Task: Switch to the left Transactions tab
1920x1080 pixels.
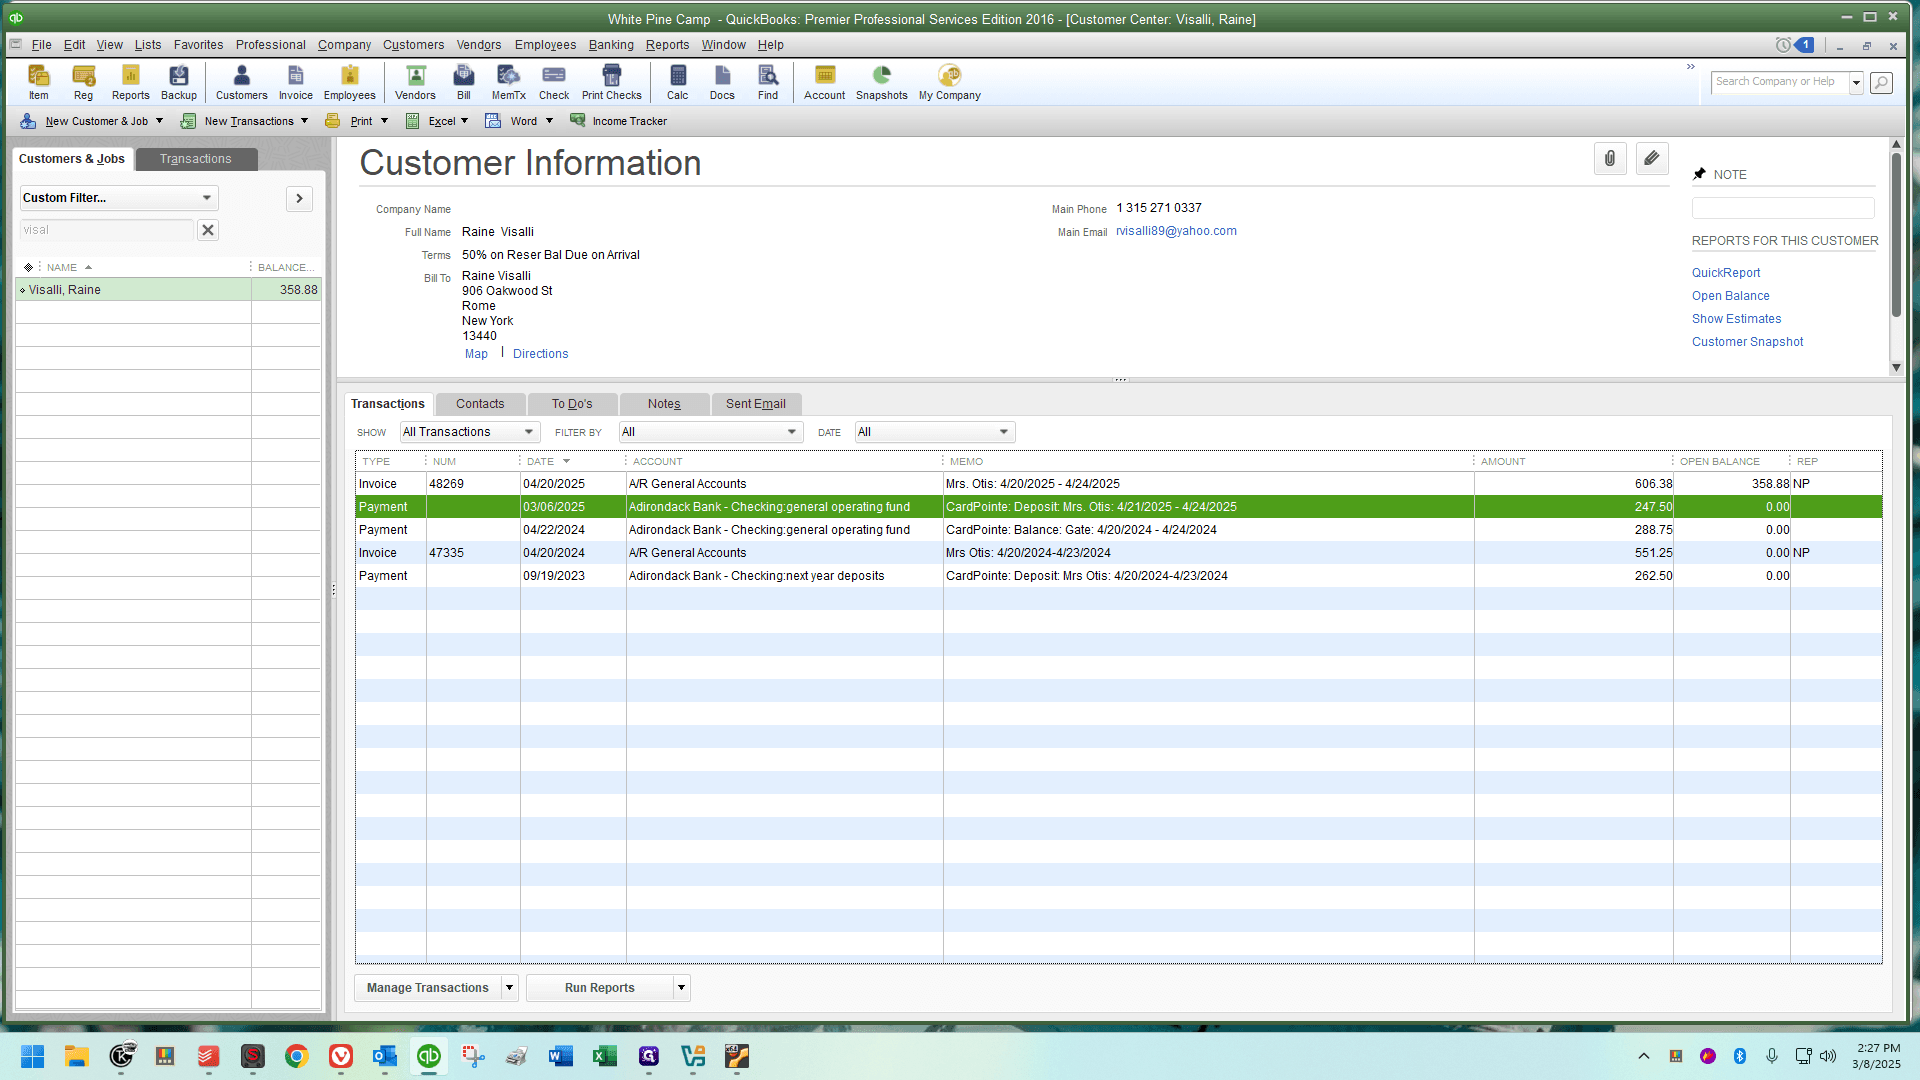Action: click(196, 159)
